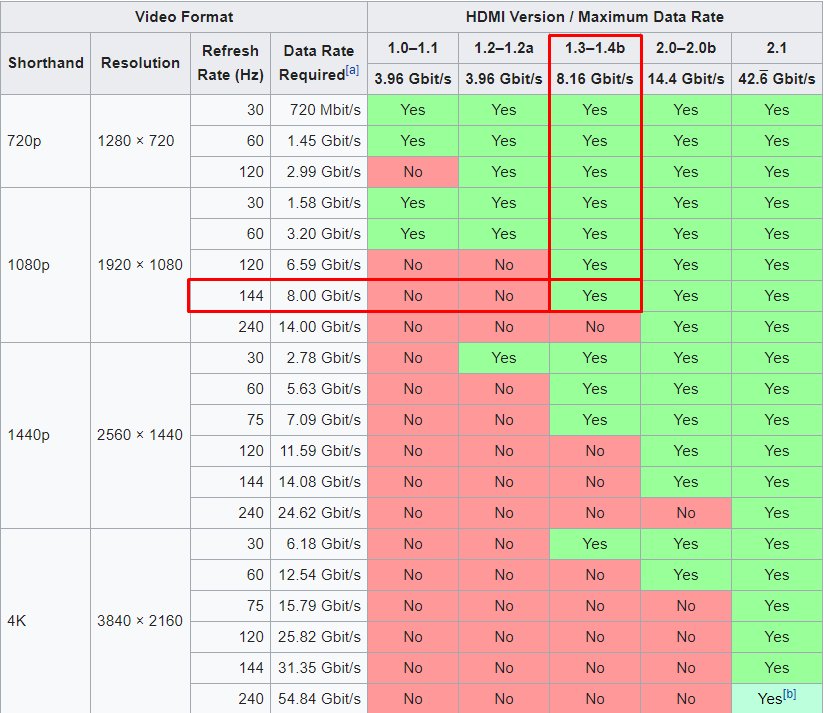Image resolution: width=824 pixels, height=713 pixels.
Task: Click the '4K' shorthand cell
Action: [46, 621]
